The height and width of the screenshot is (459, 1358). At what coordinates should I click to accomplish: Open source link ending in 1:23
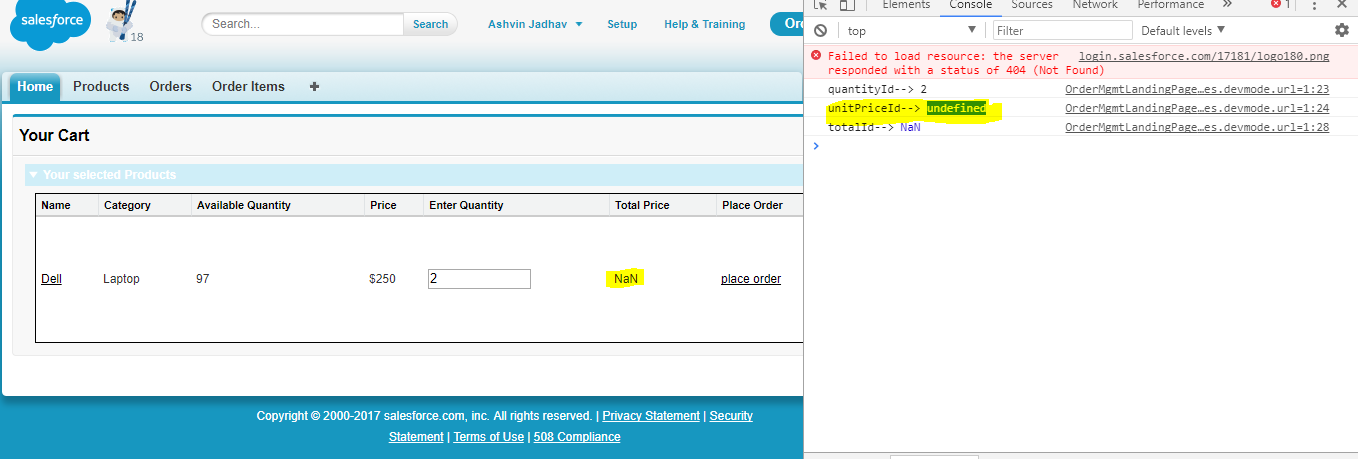click(1197, 89)
